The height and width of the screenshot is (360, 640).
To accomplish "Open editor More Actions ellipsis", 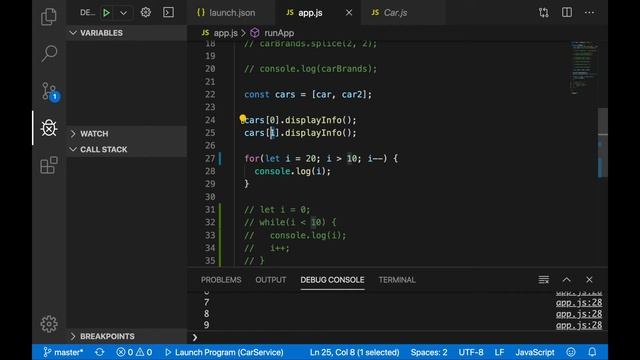I will [589, 13].
